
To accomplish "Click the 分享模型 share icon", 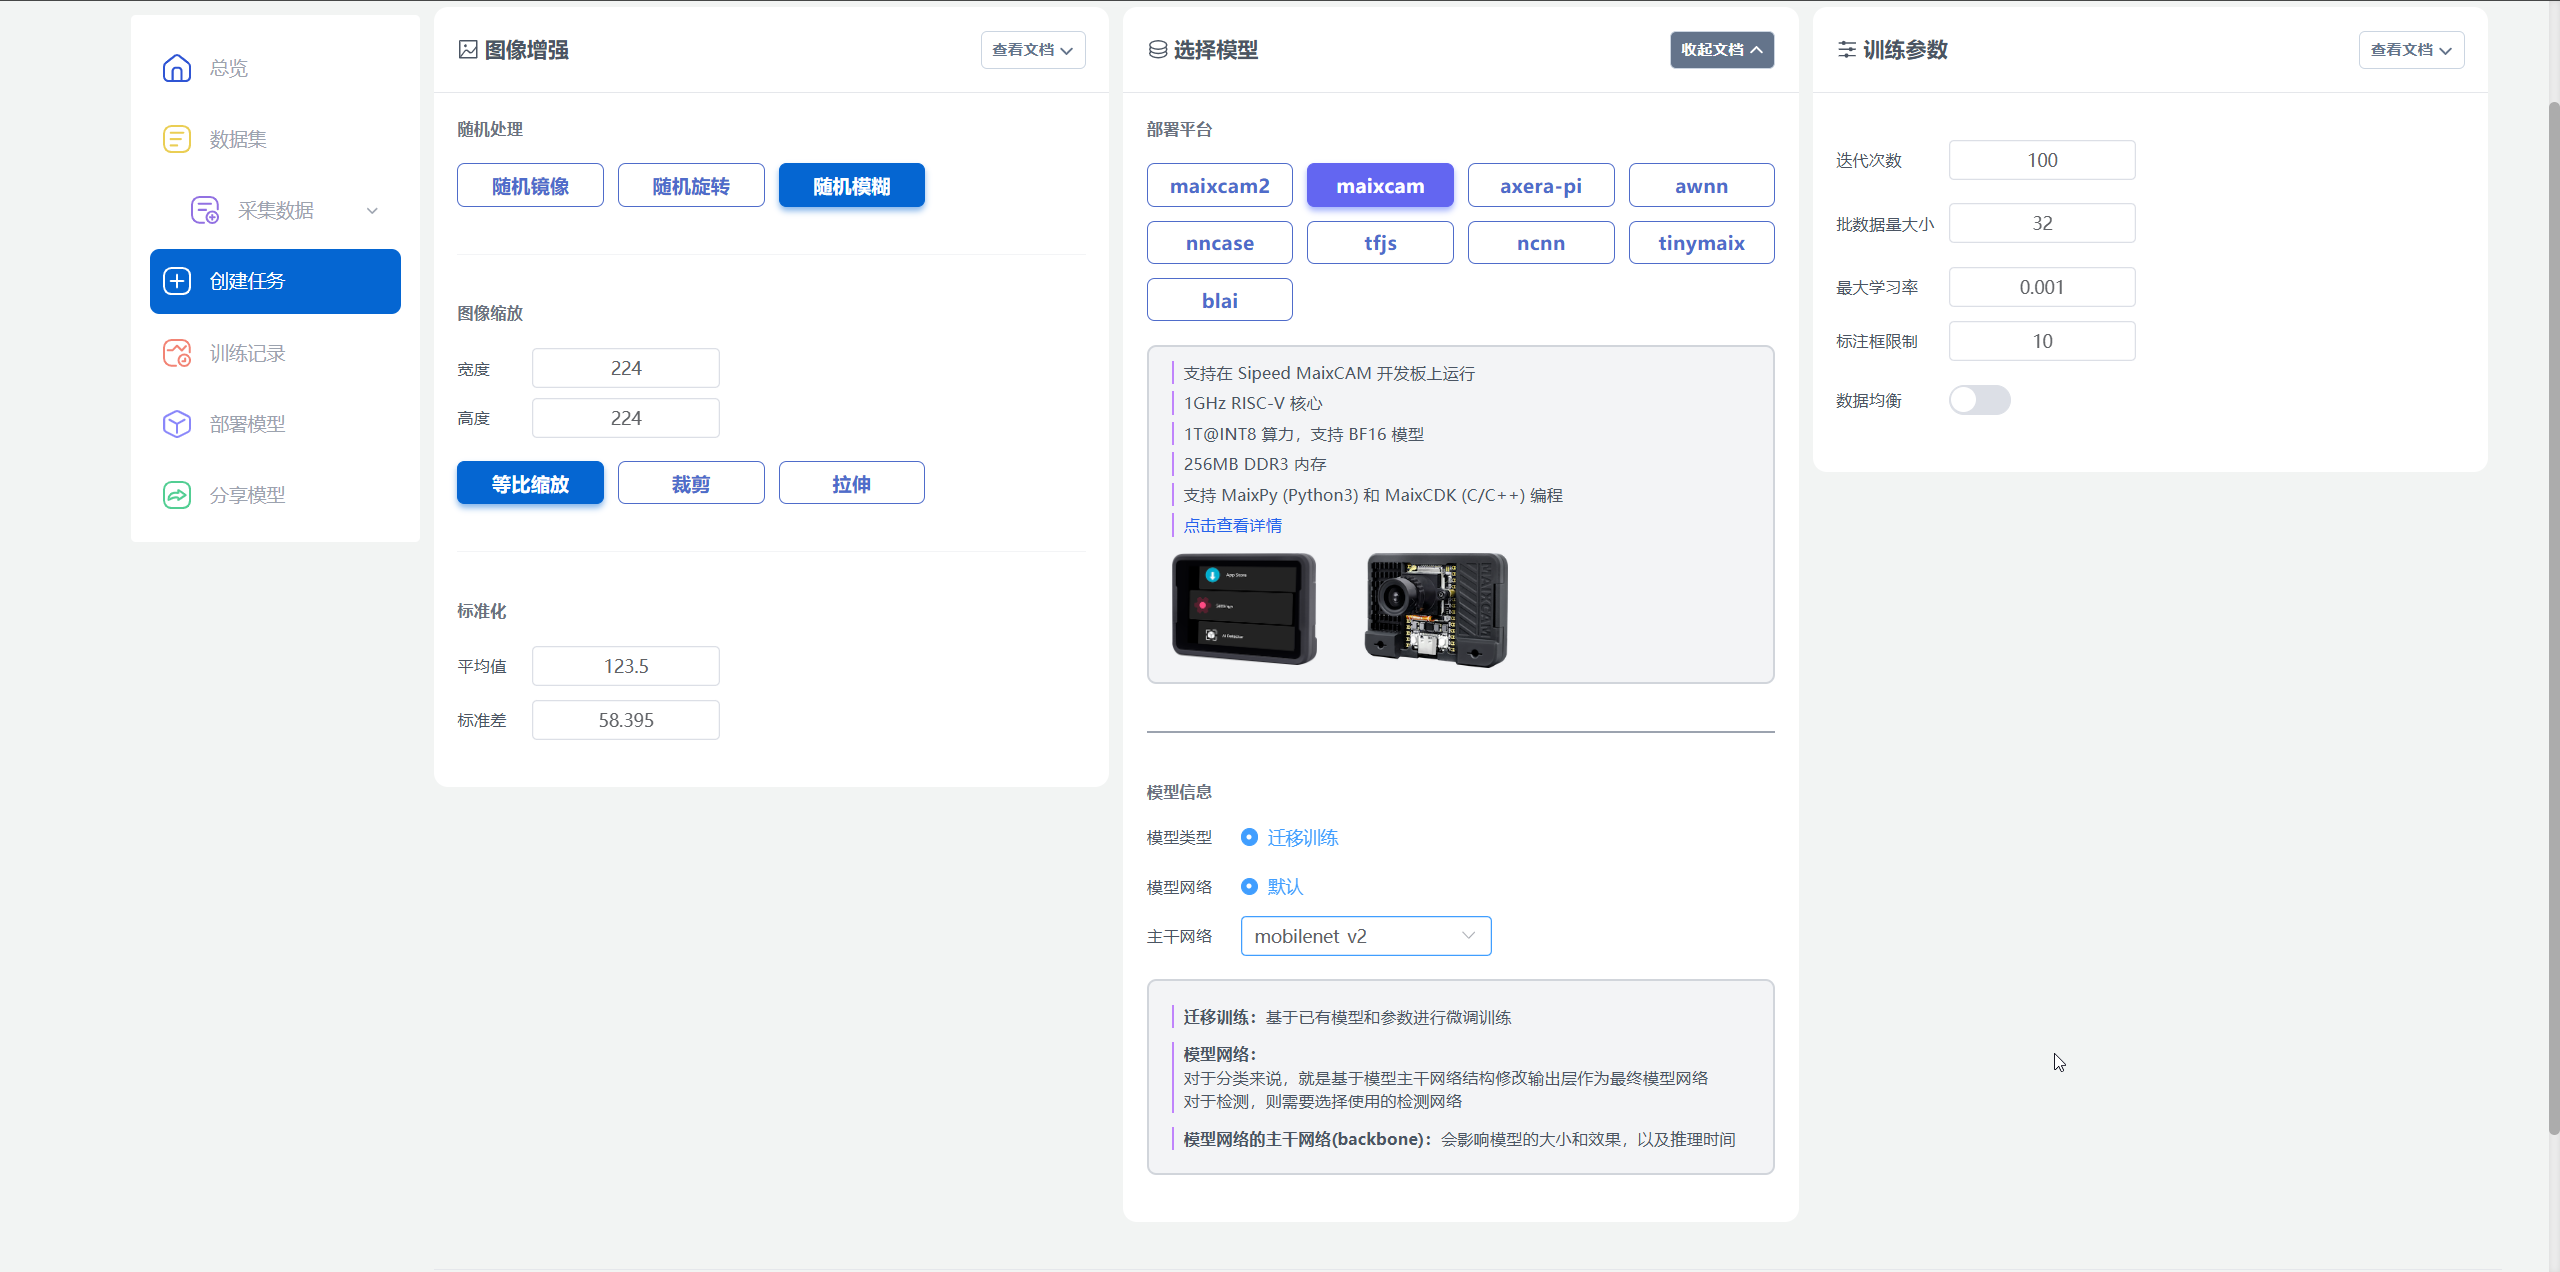I will point(177,495).
